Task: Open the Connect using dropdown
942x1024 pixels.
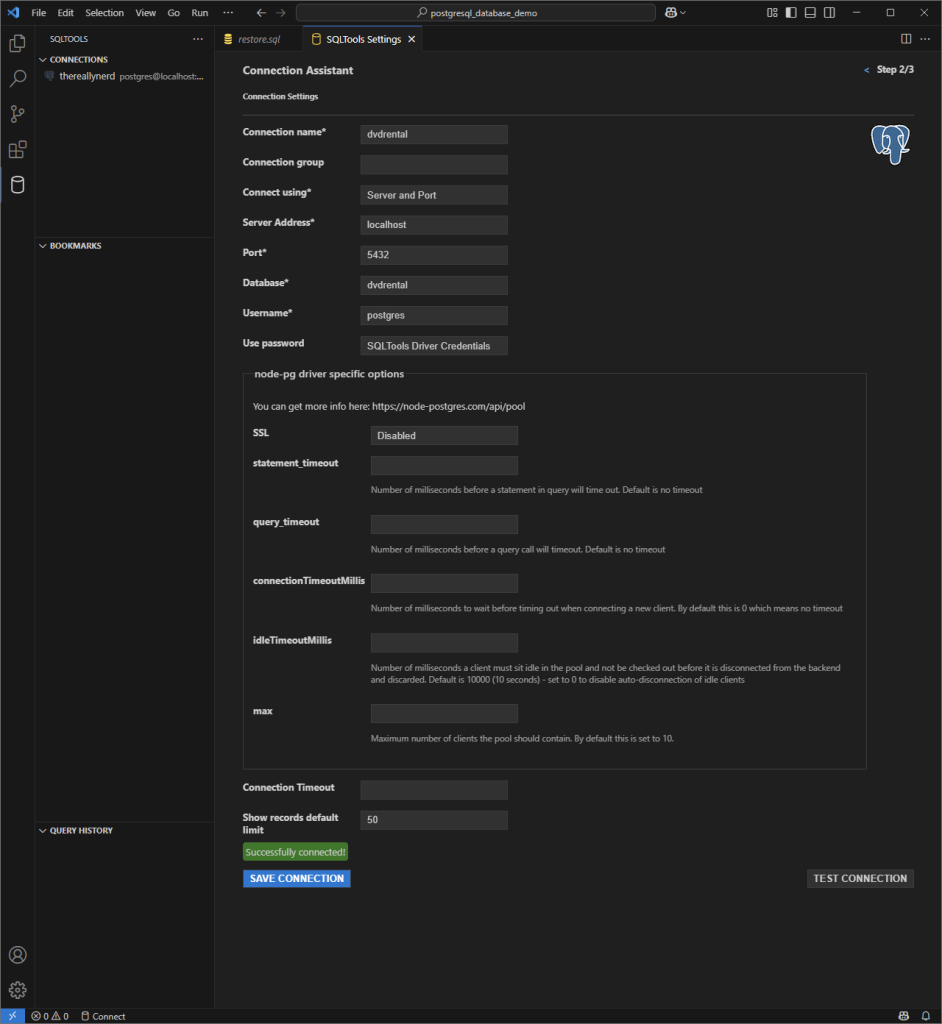Action: point(434,195)
